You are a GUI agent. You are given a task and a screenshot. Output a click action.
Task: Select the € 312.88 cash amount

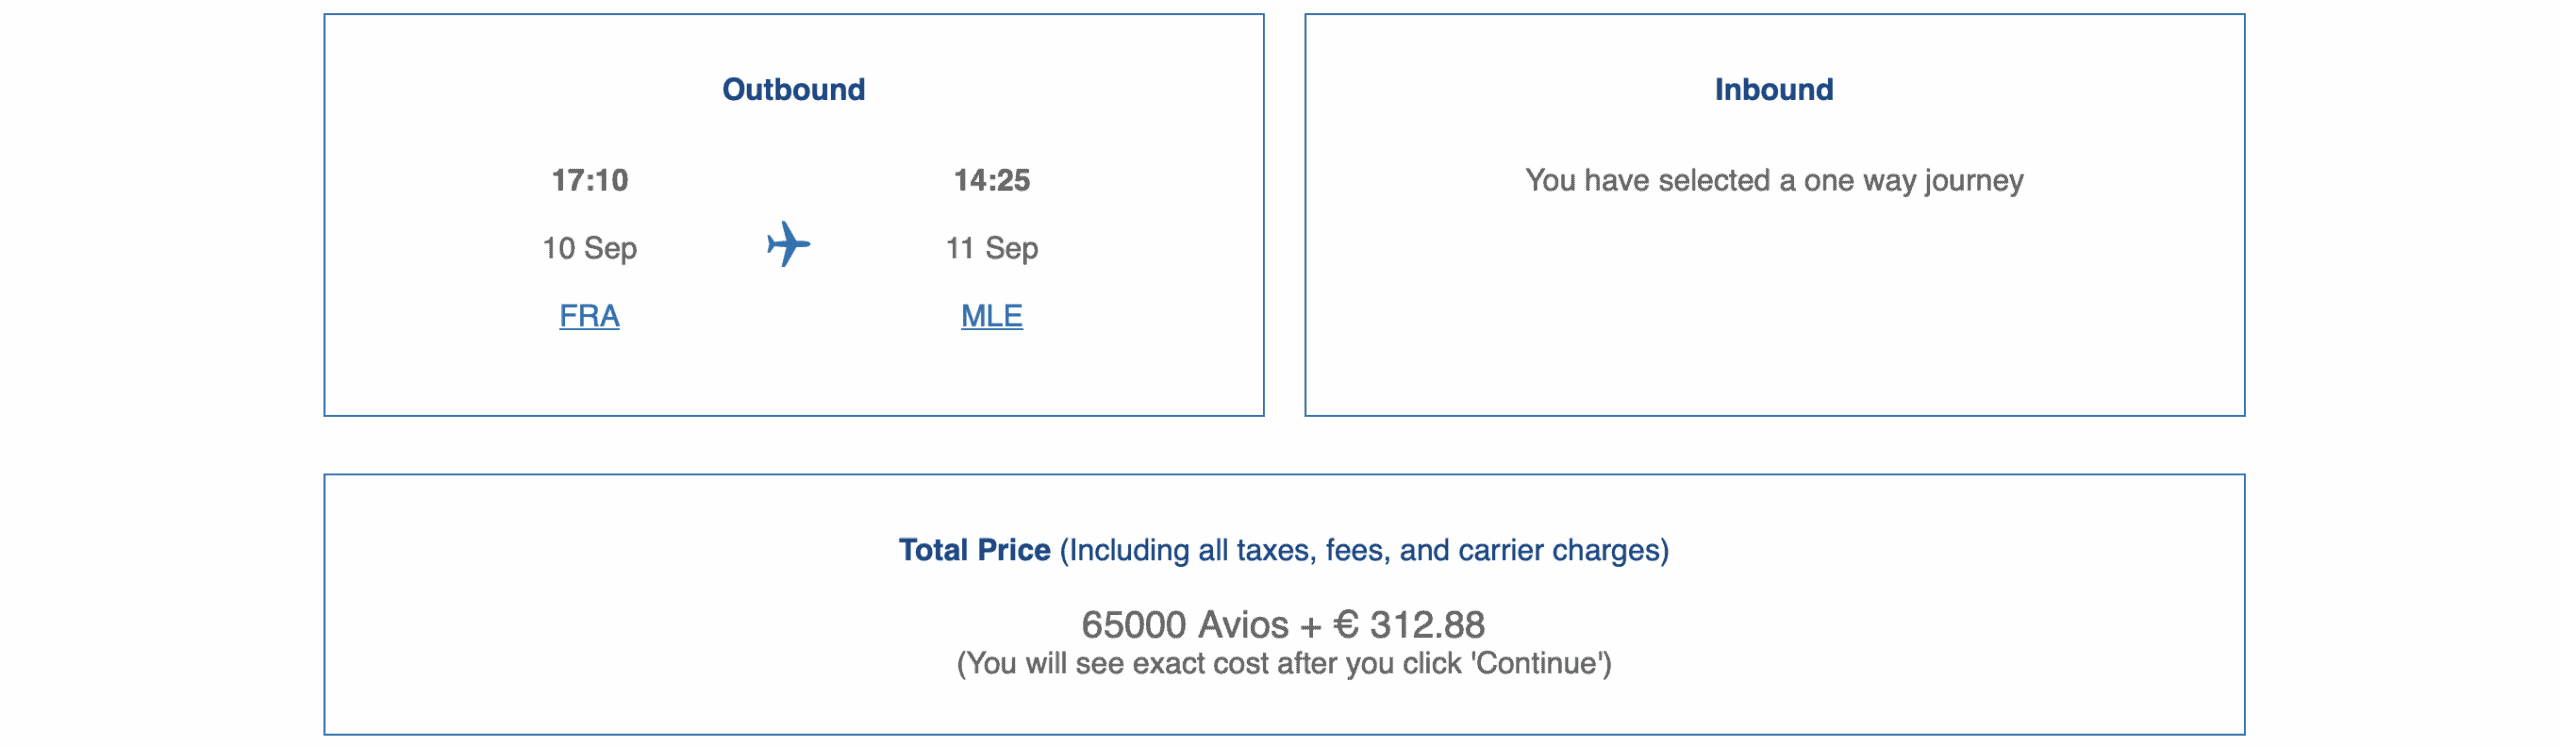point(1409,625)
